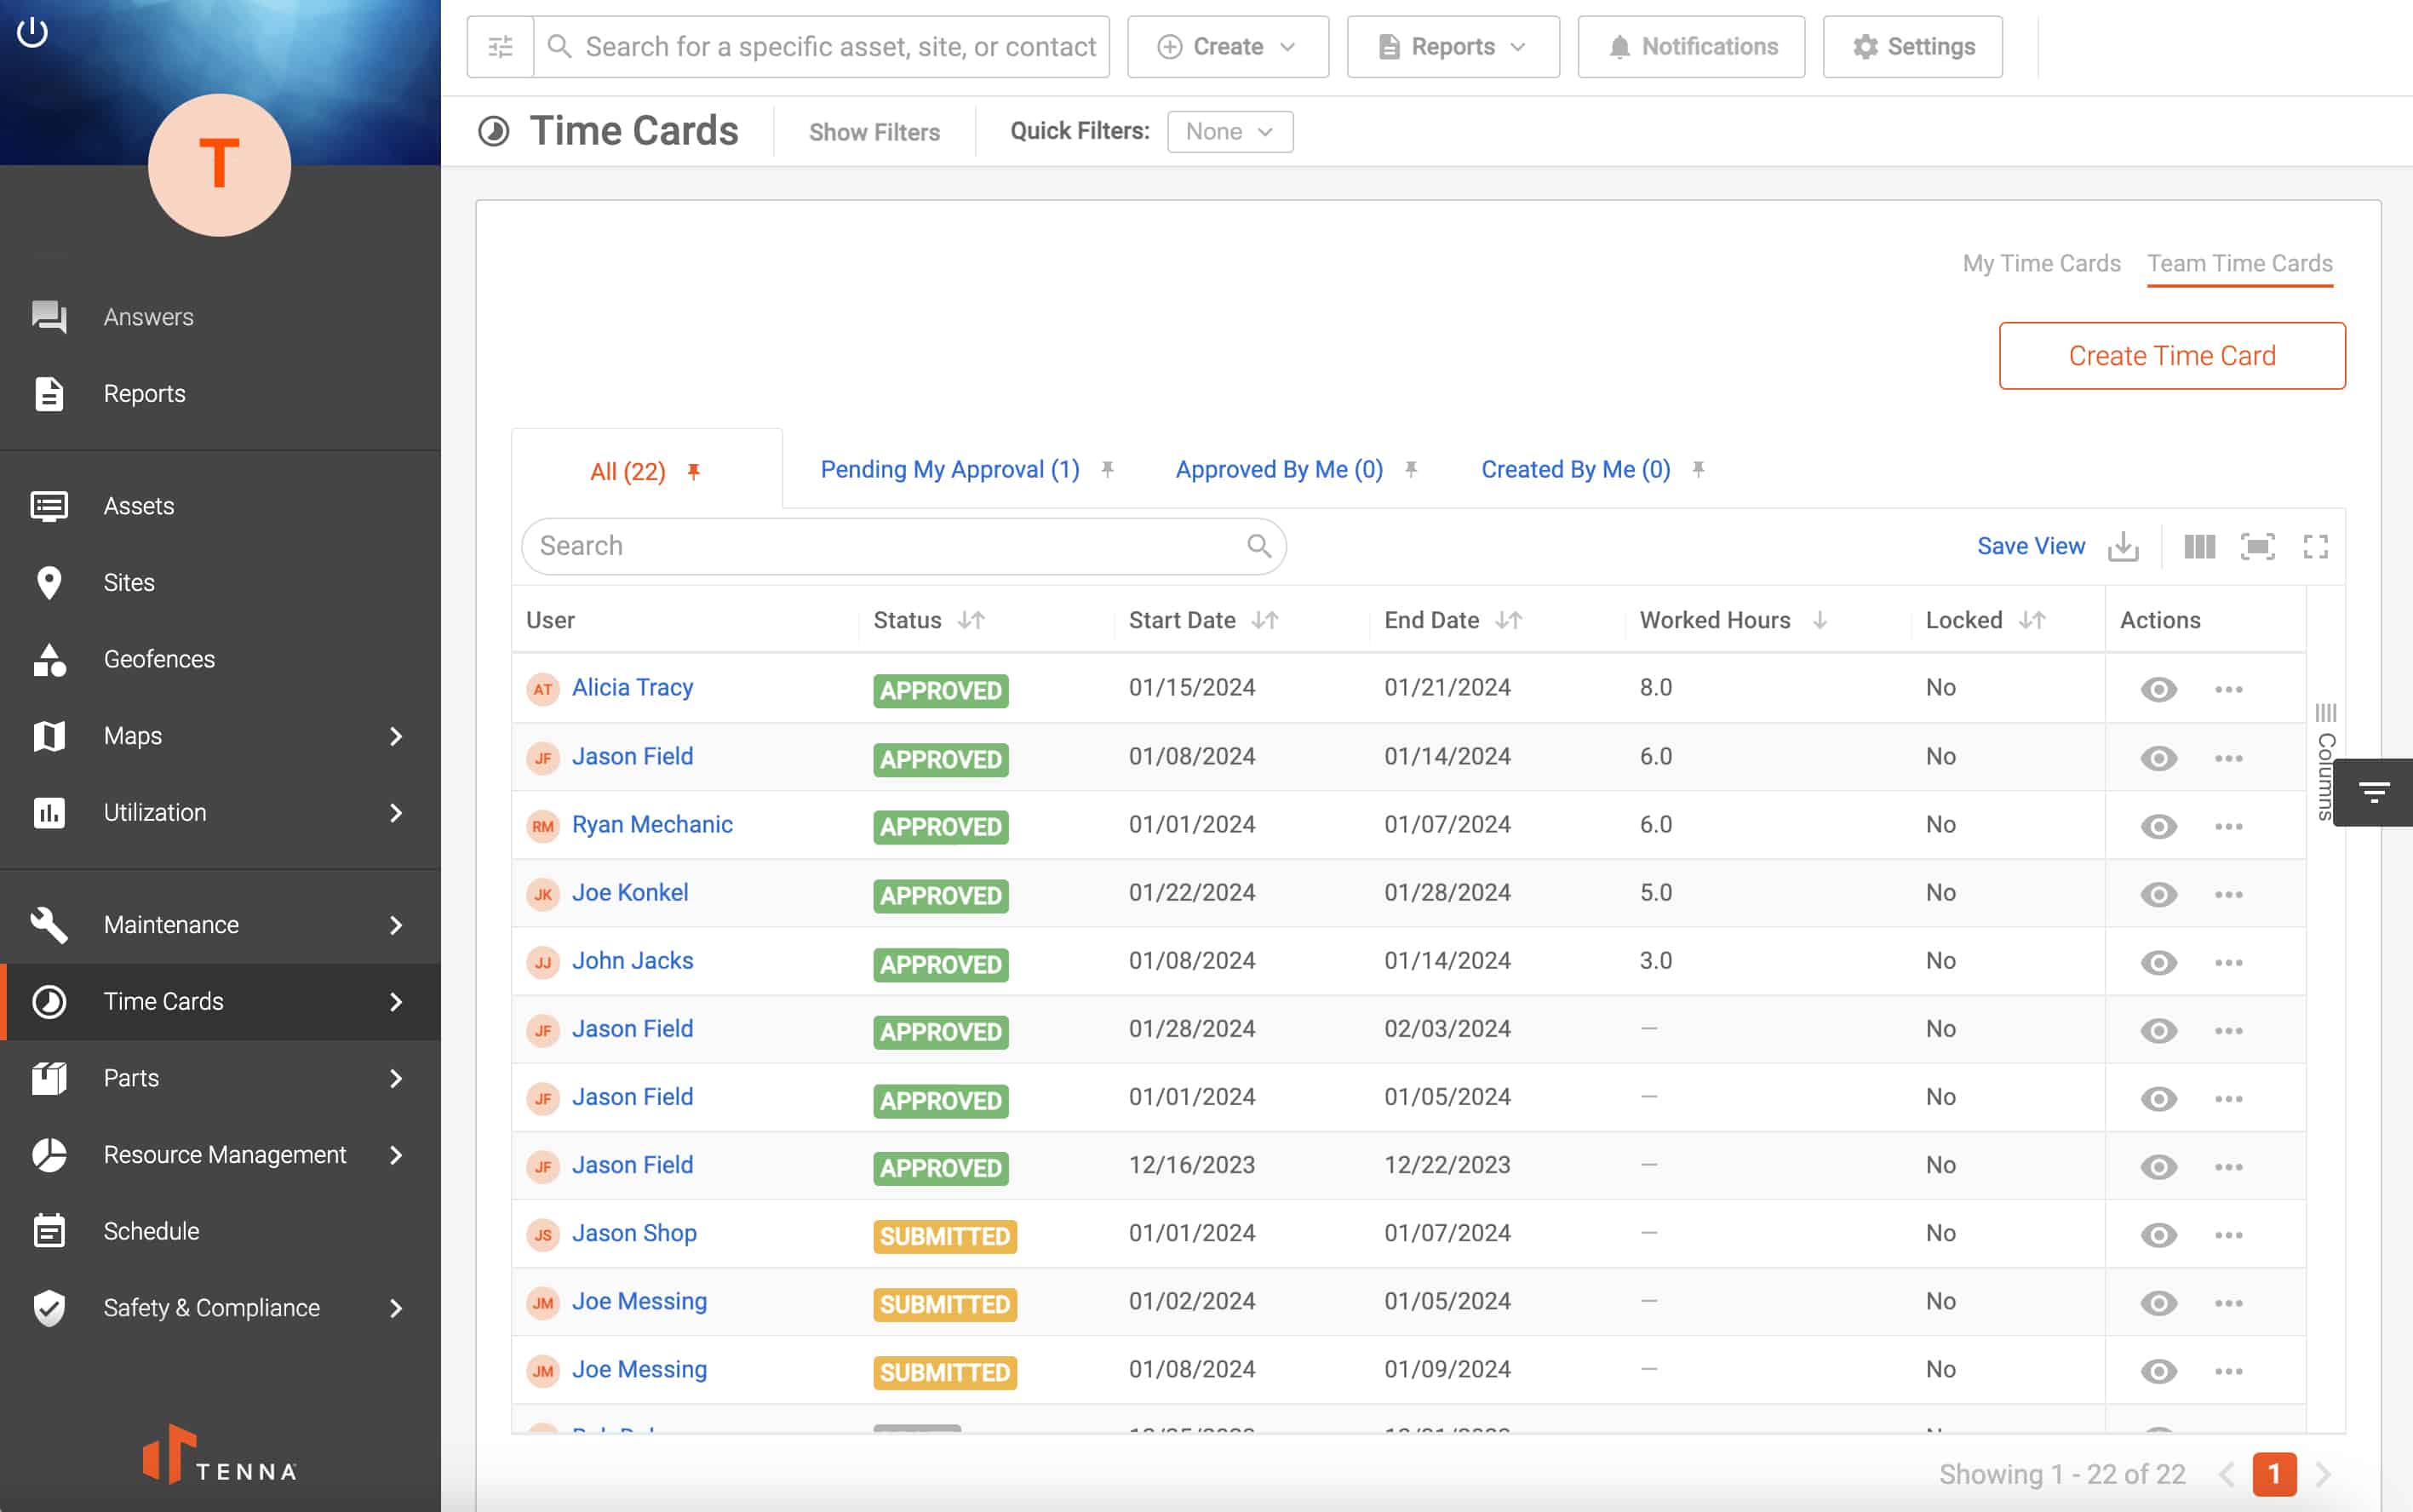Click the Save View button
The height and width of the screenshot is (1512, 2413).
[x=2030, y=545]
